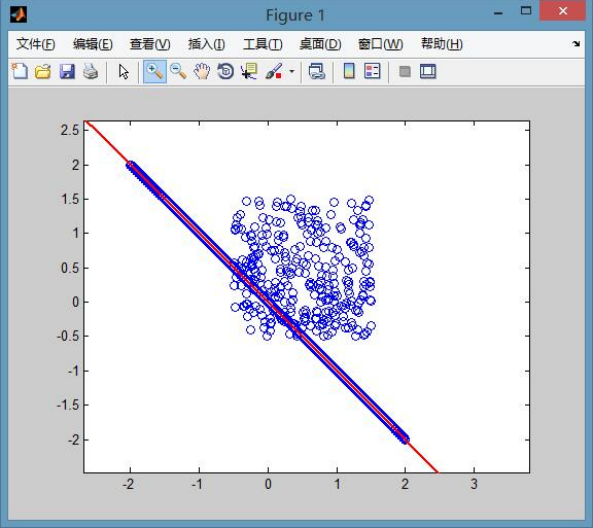Viewport: 593px width, 528px height.
Task: Open the 文件(F) menu
Action: [x=36, y=44]
